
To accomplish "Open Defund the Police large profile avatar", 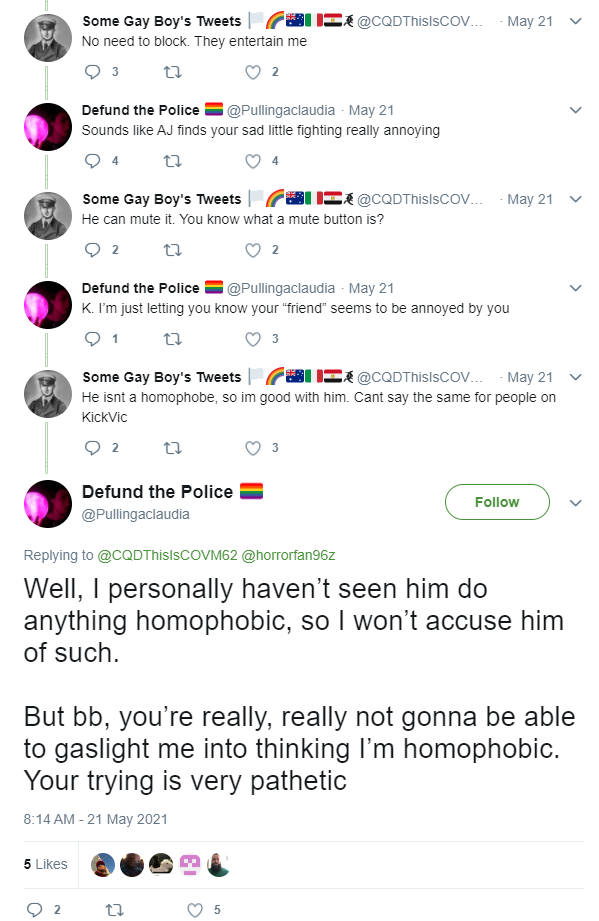I will (48, 504).
